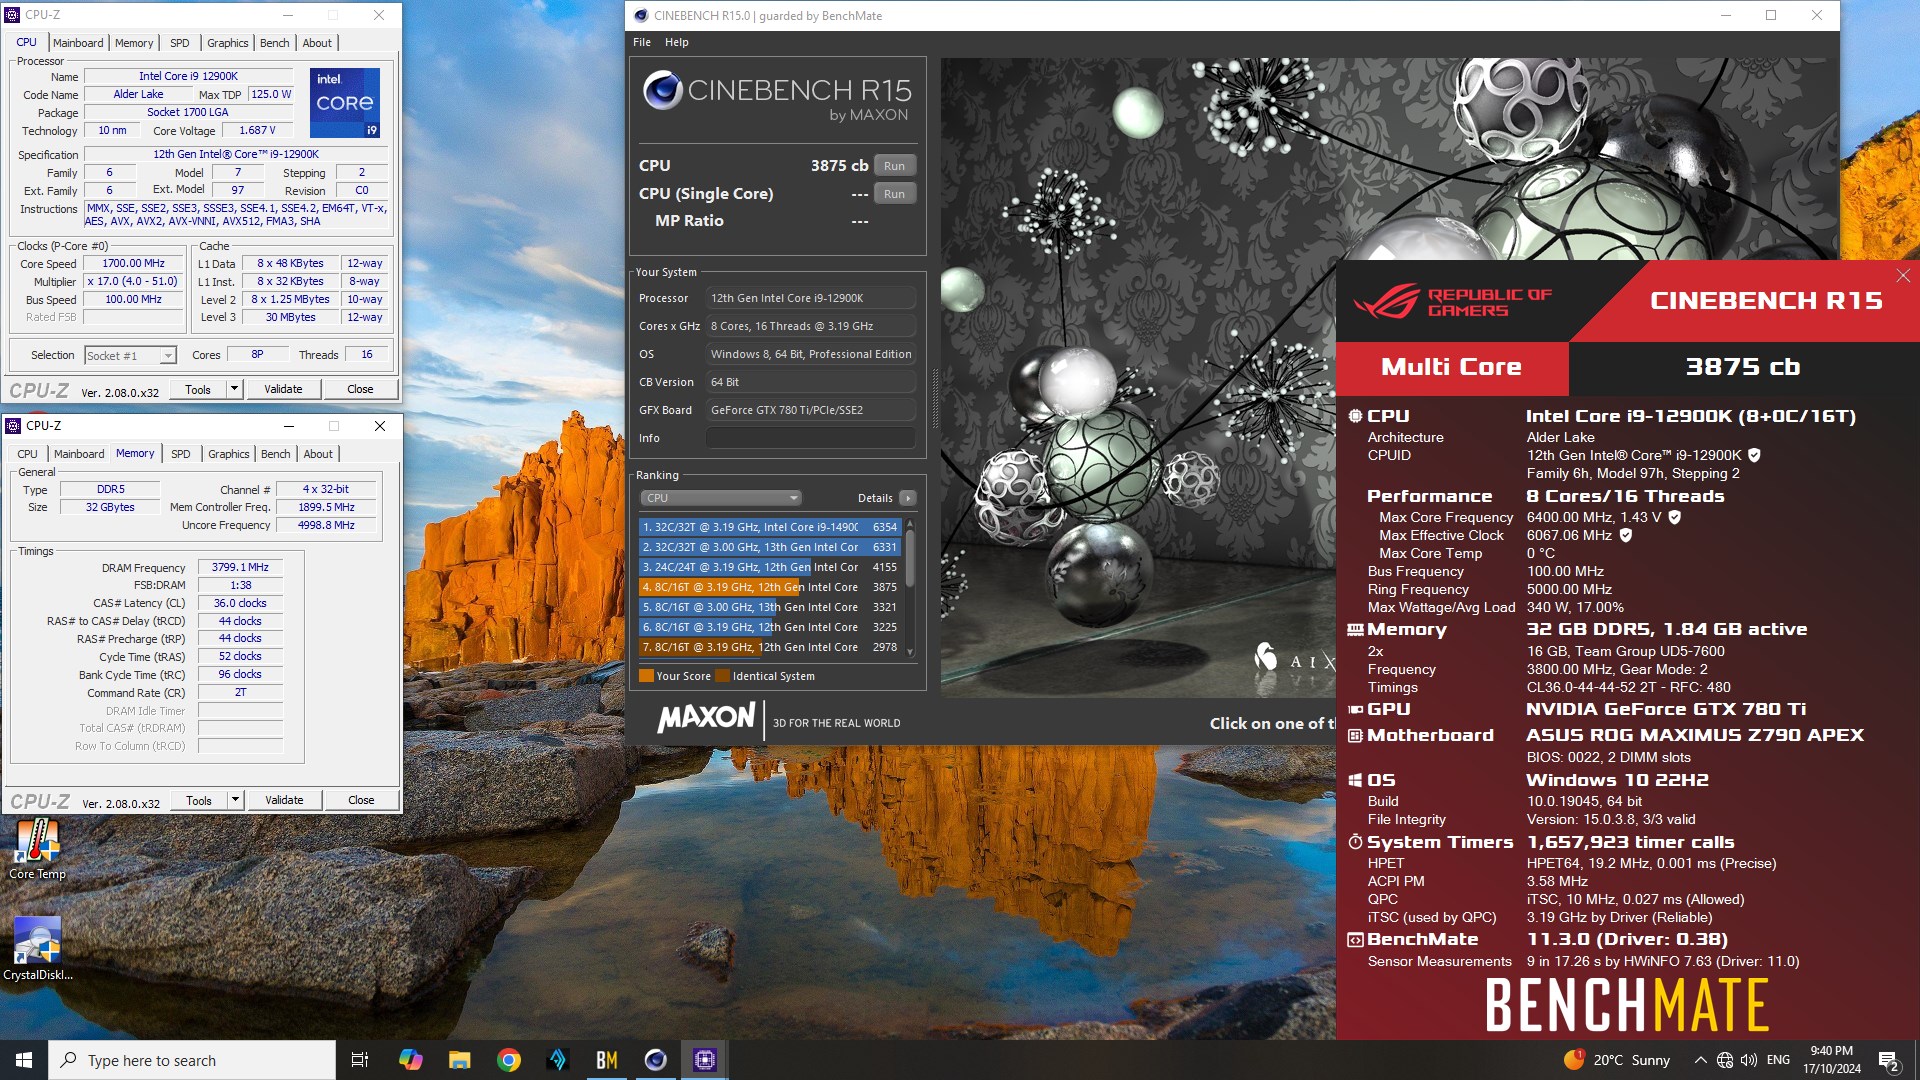Click the Cinebench R15 logo icon
This screenshot has width=1920, height=1080.
662,90
